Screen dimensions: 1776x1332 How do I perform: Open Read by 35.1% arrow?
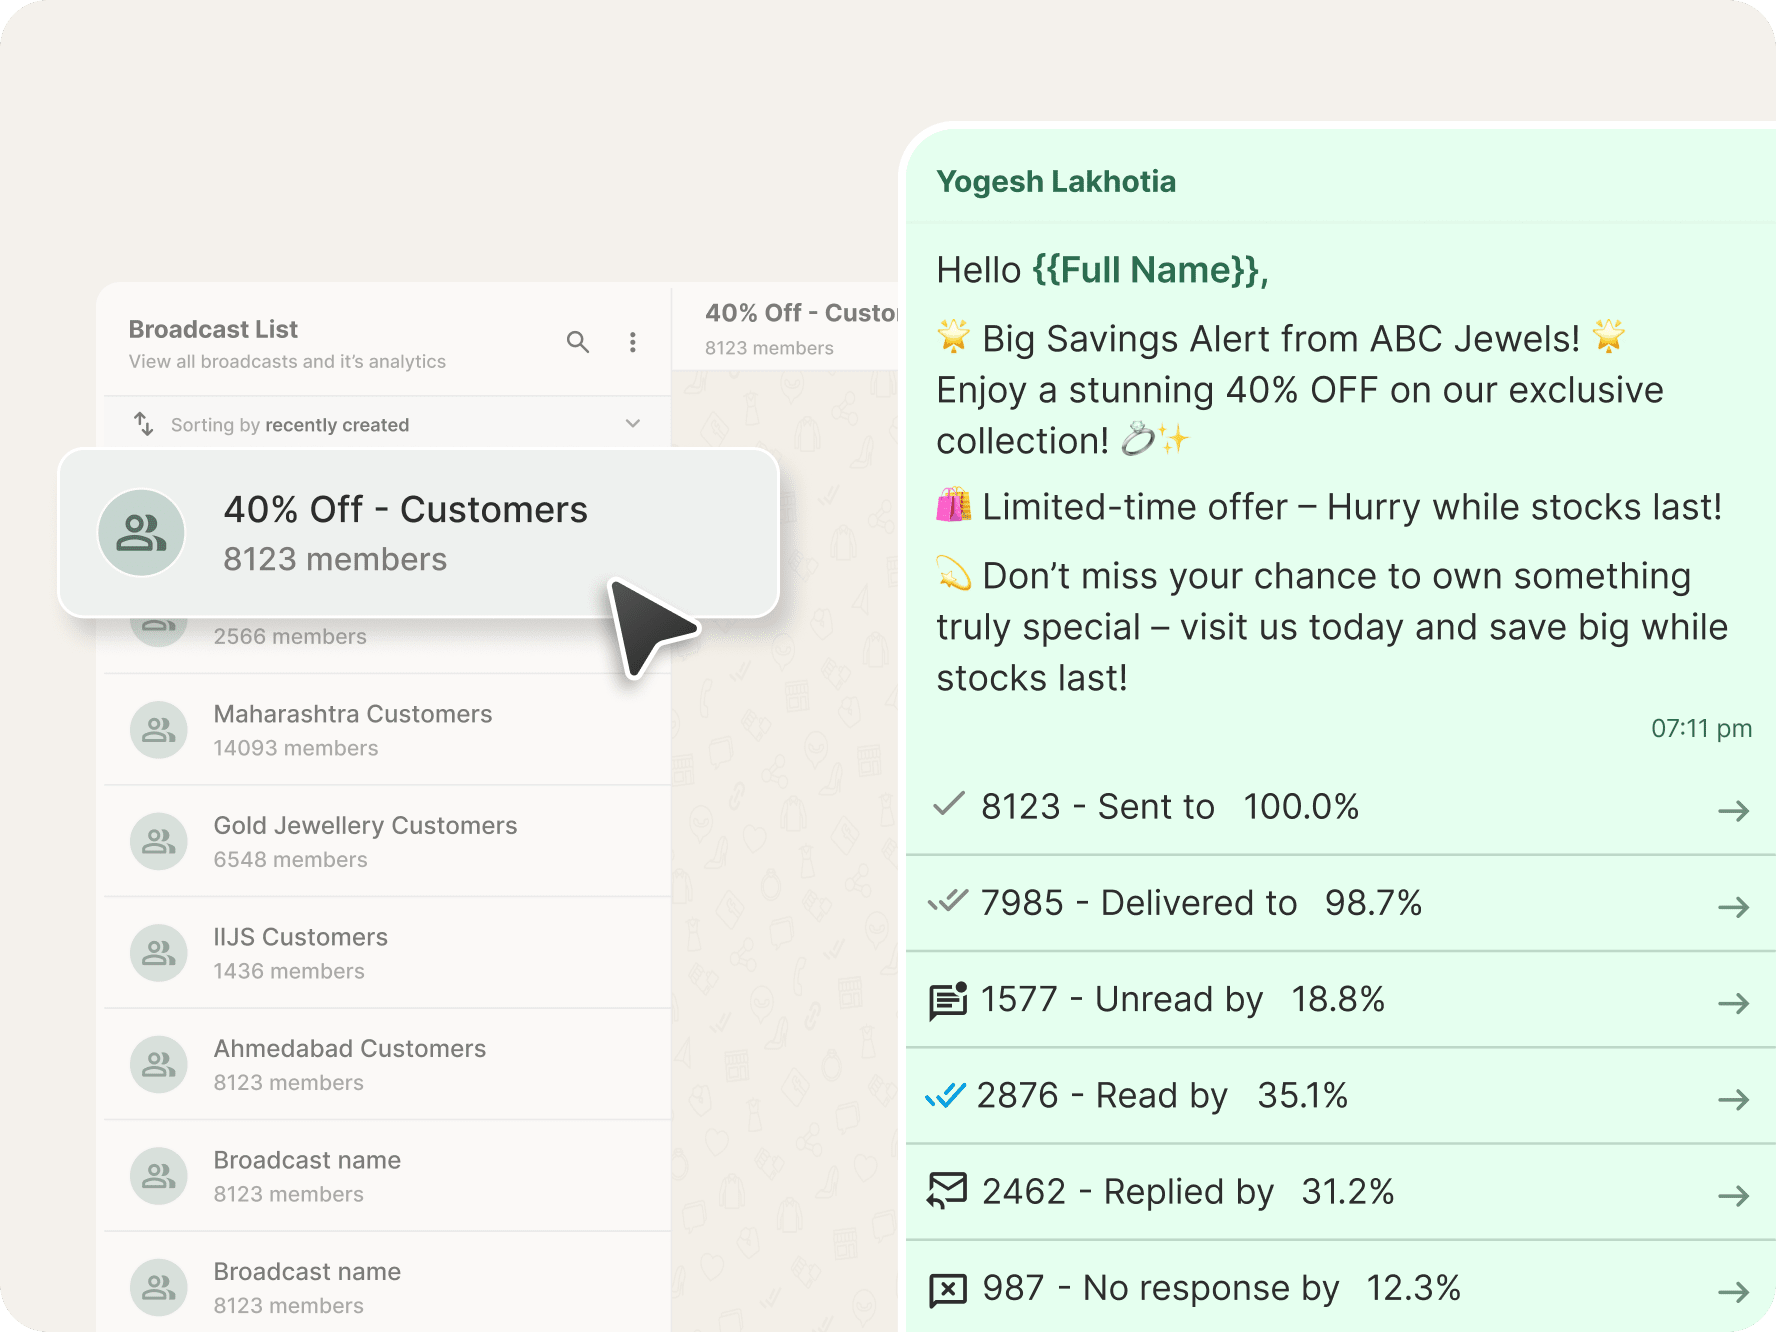point(1733,1099)
